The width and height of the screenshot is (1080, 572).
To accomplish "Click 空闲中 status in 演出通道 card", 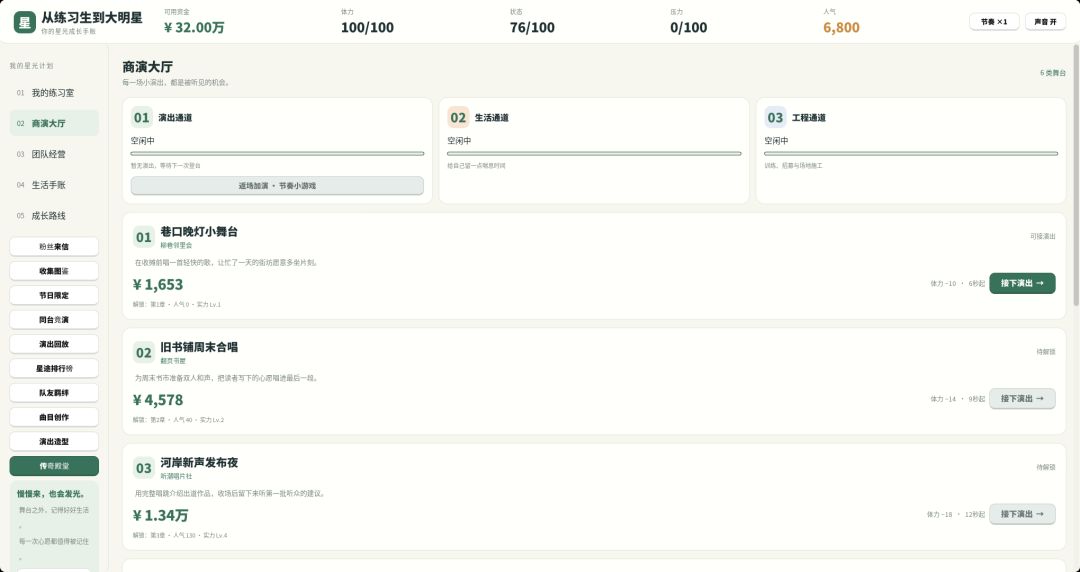I will pos(143,141).
